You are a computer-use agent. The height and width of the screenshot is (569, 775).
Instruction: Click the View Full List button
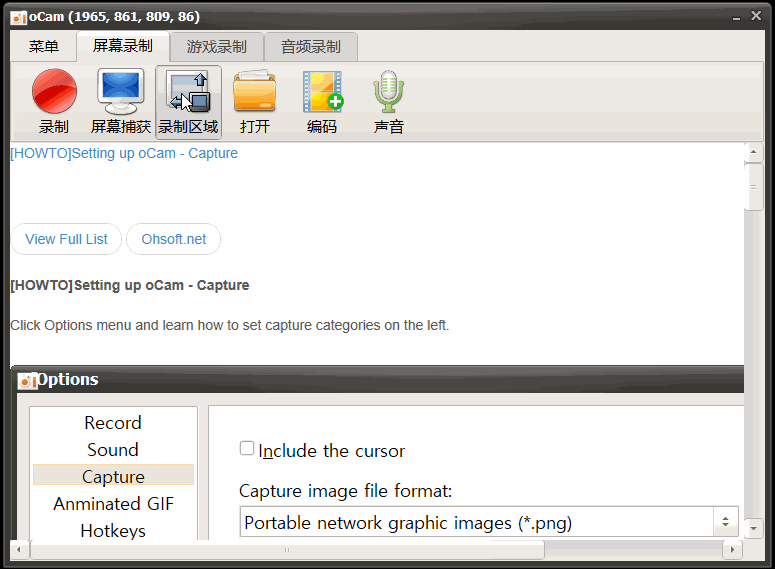point(66,239)
